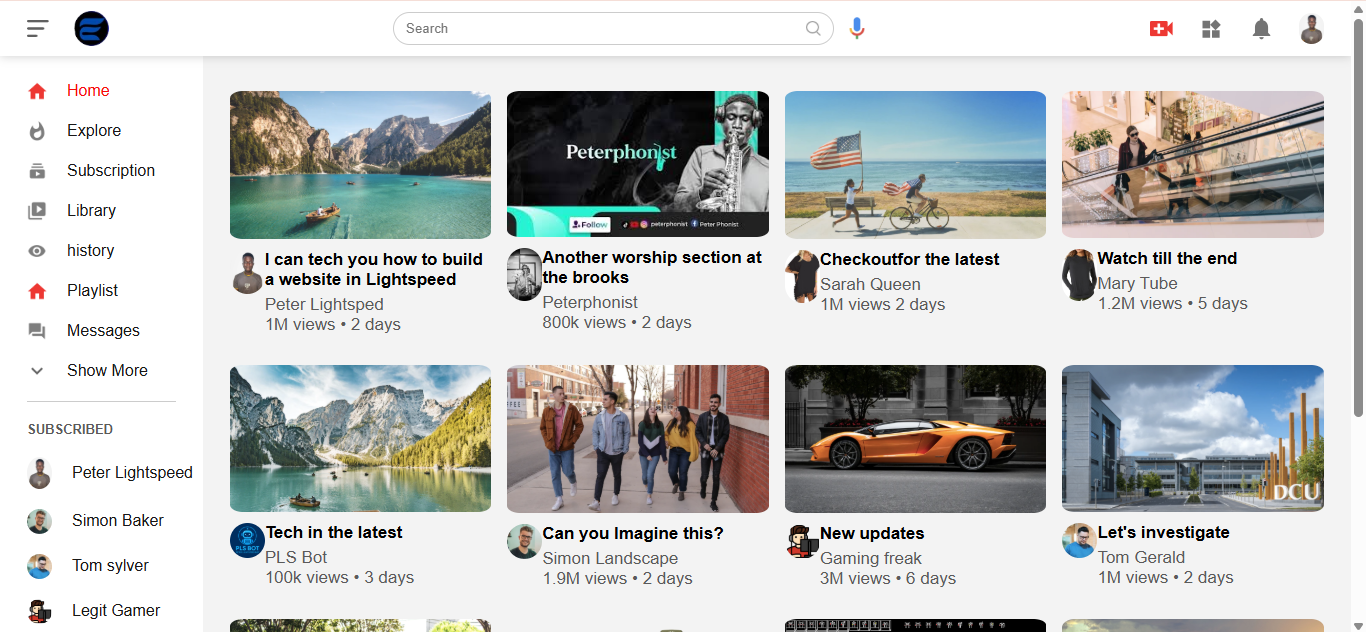The width and height of the screenshot is (1366, 632).
Task: Click the hamburger menu icon
Action: click(x=37, y=28)
